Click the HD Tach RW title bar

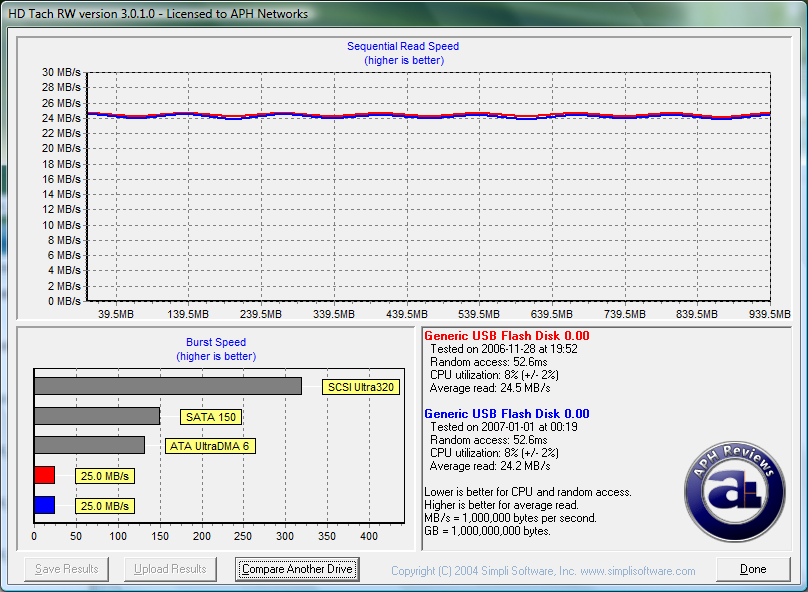(x=400, y=14)
